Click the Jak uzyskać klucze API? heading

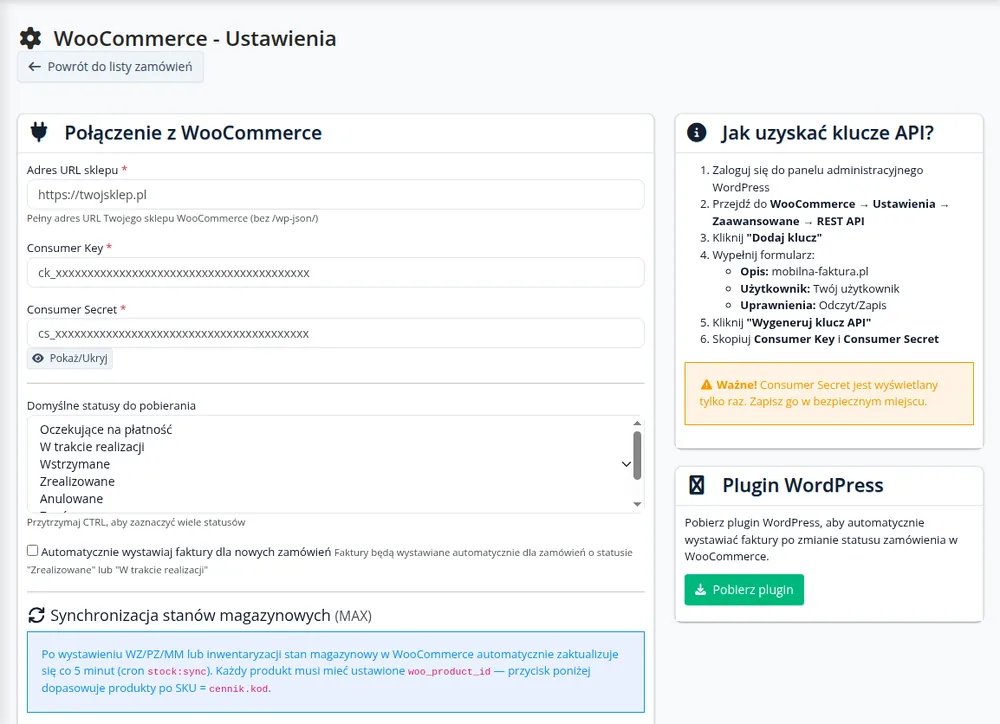tap(827, 132)
